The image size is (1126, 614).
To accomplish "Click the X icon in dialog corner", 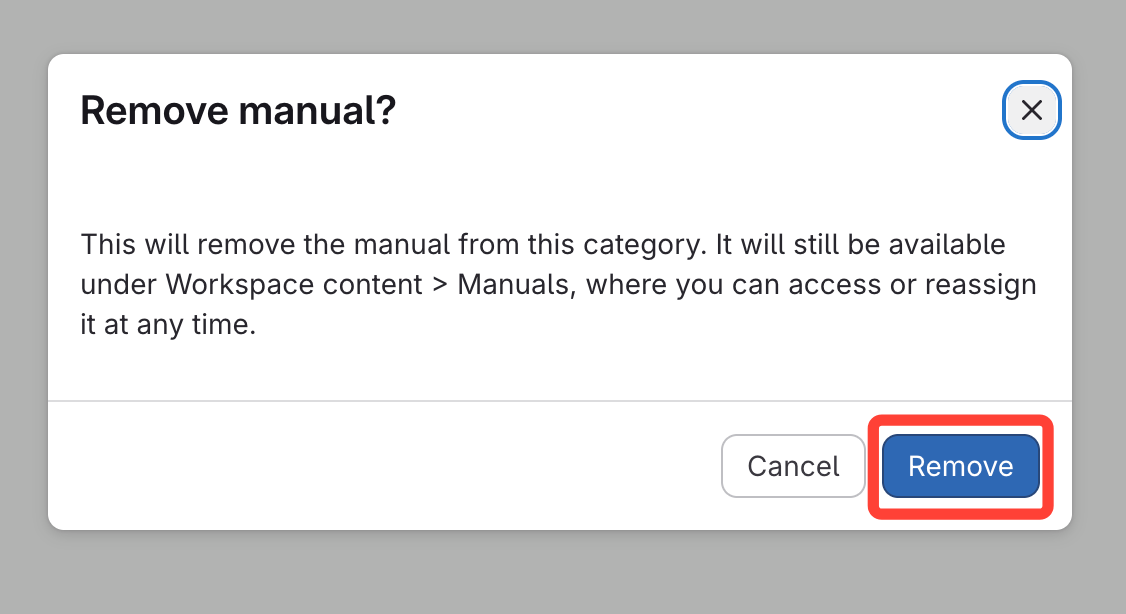I will coord(1031,110).
